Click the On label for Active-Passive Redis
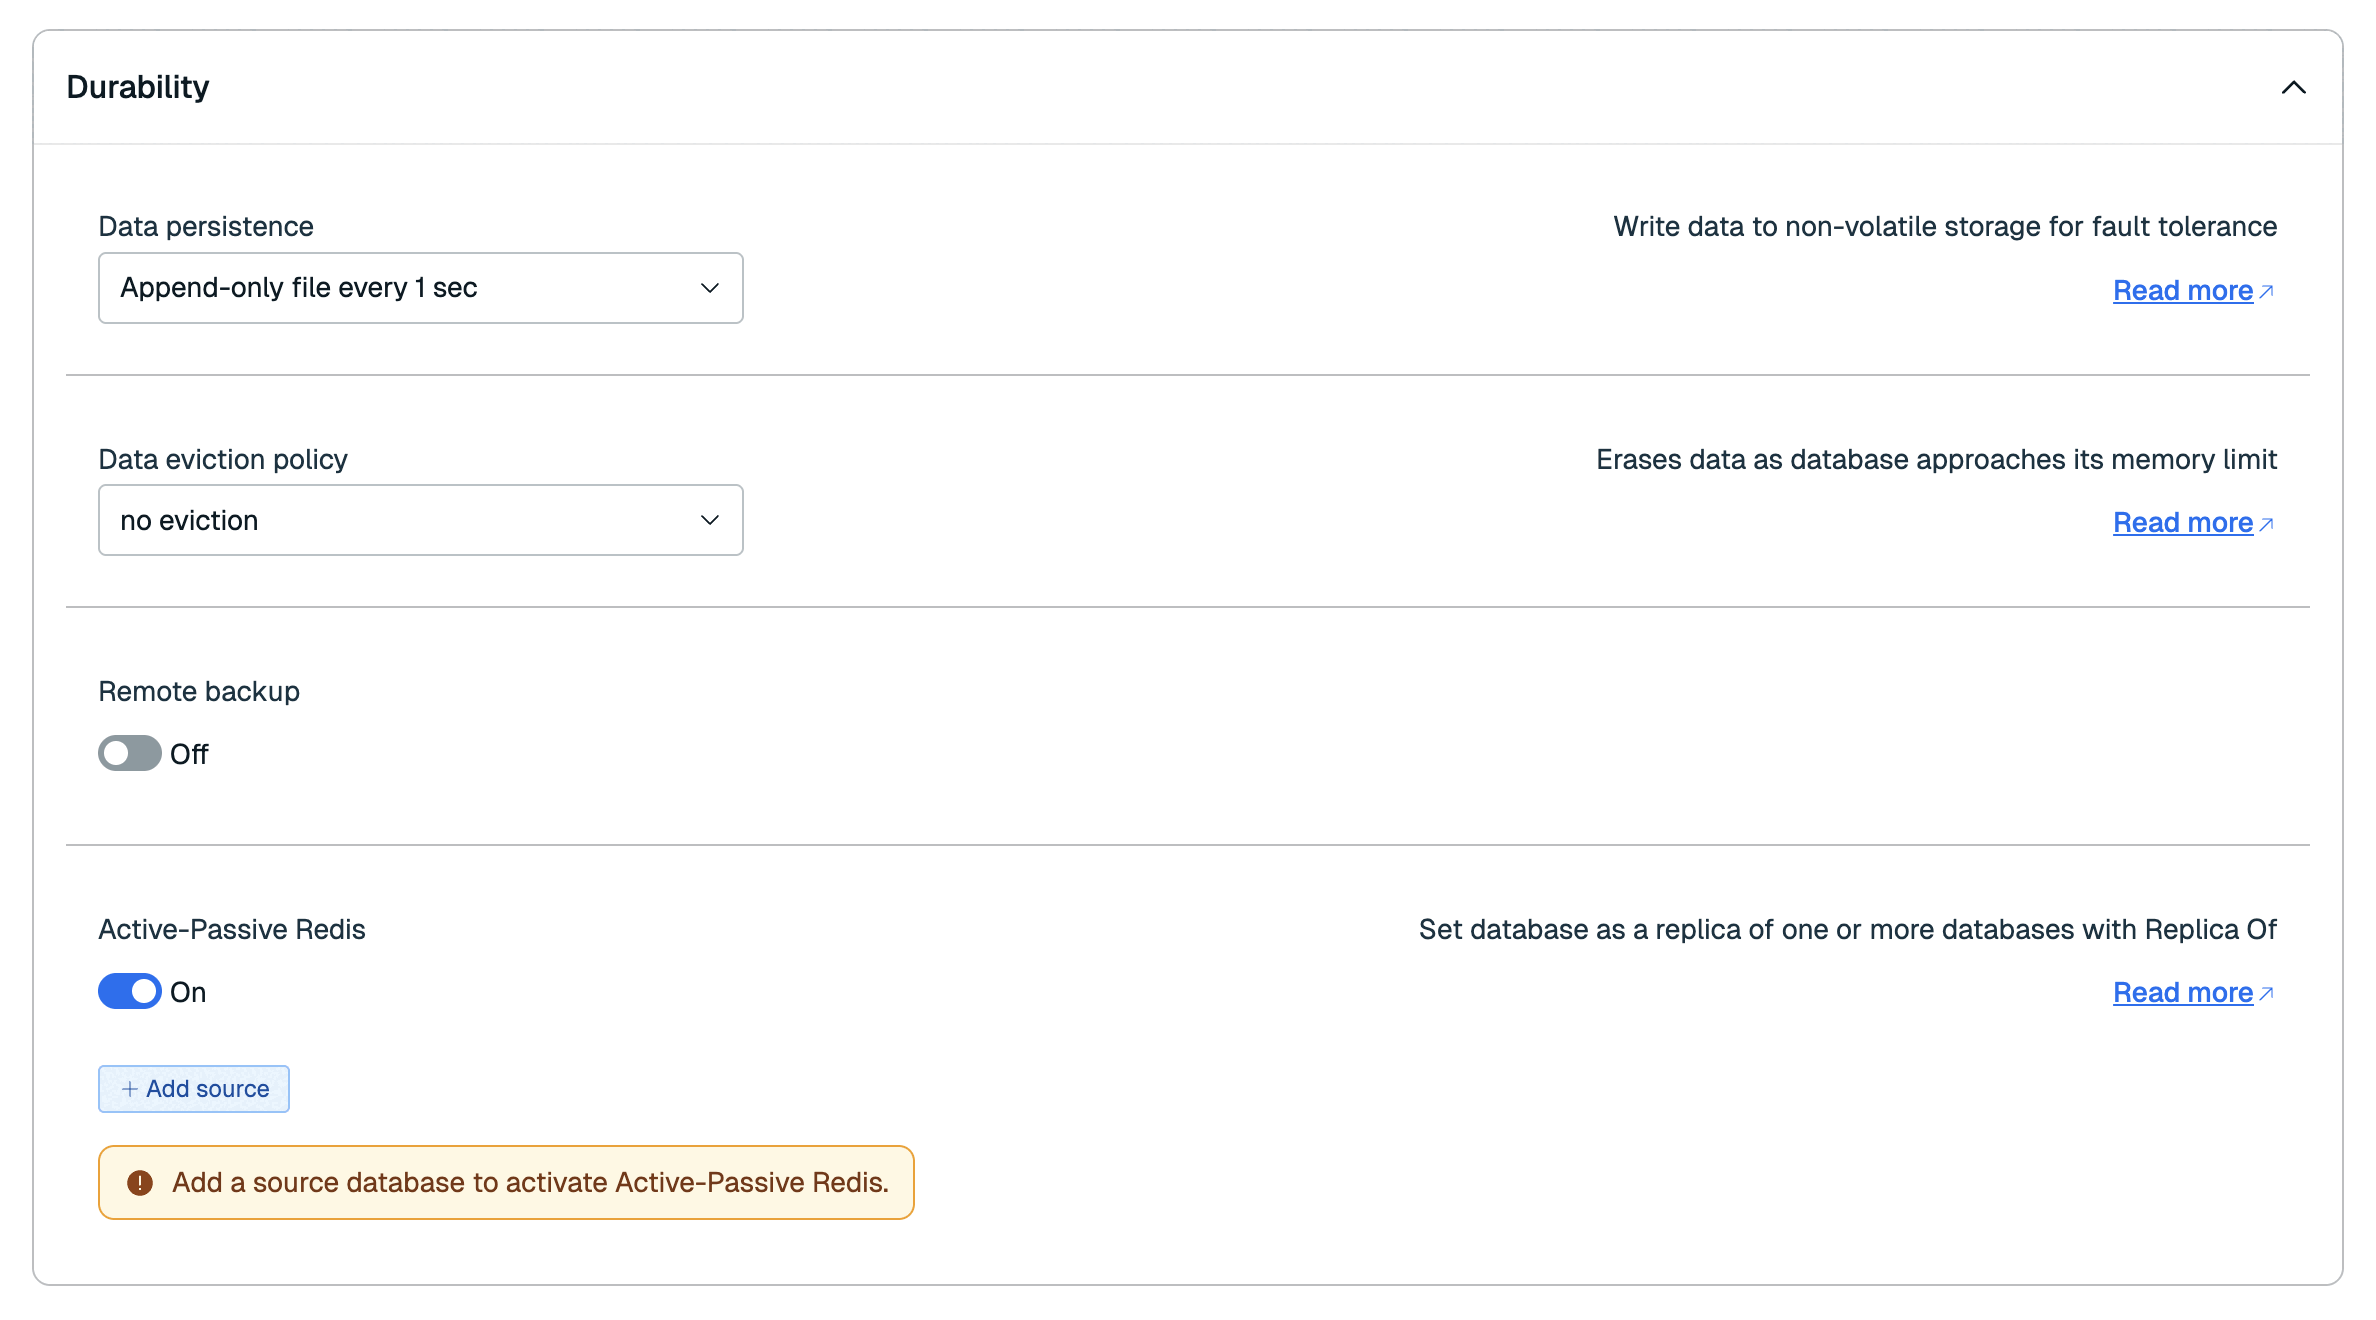Image resolution: width=2376 pixels, height=1320 pixels. coord(188,992)
